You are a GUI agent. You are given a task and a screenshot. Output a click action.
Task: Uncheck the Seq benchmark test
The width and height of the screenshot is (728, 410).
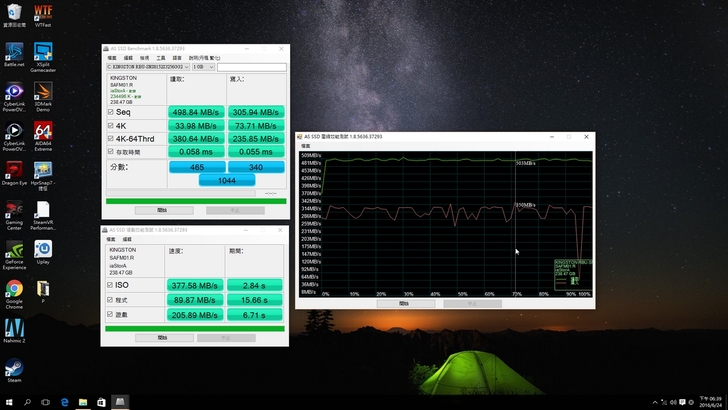click(x=109, y=112)
